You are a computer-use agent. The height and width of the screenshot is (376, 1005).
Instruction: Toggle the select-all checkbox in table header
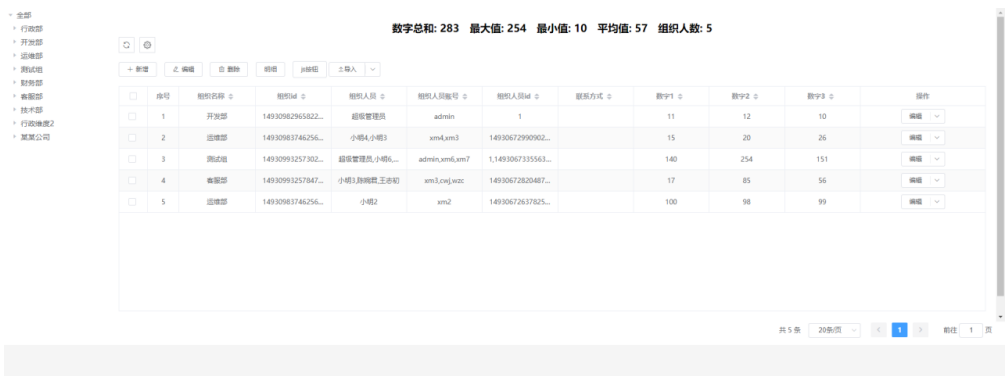point(133,96)
